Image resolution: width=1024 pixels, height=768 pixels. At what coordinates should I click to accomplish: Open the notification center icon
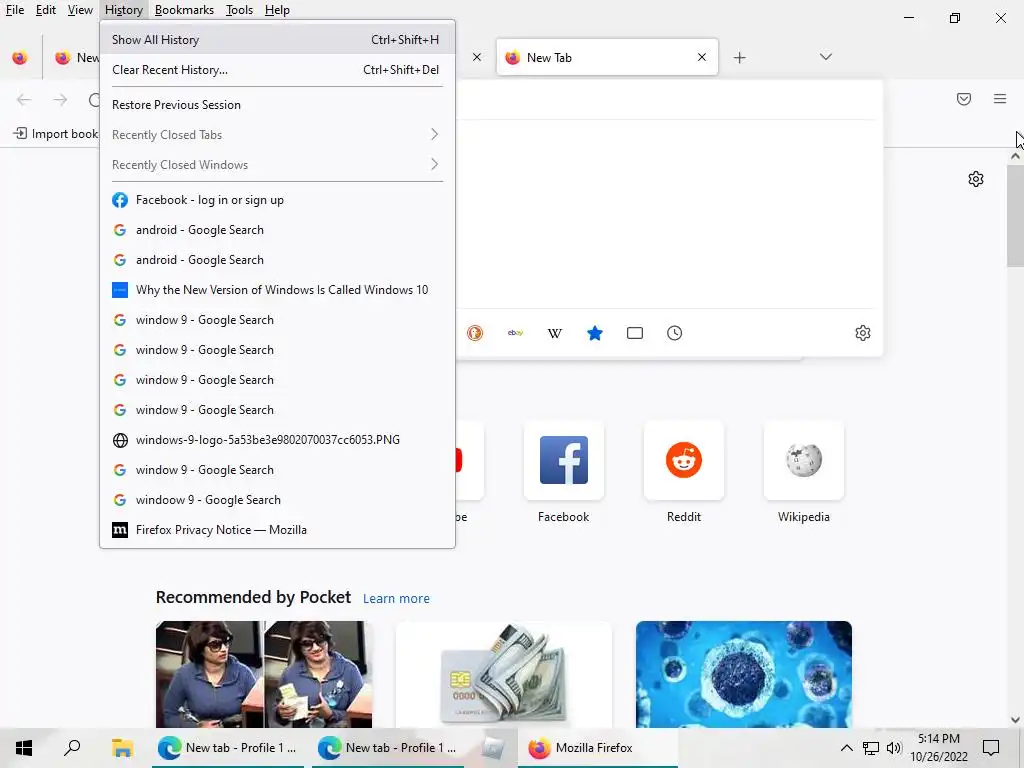[991, 748]
